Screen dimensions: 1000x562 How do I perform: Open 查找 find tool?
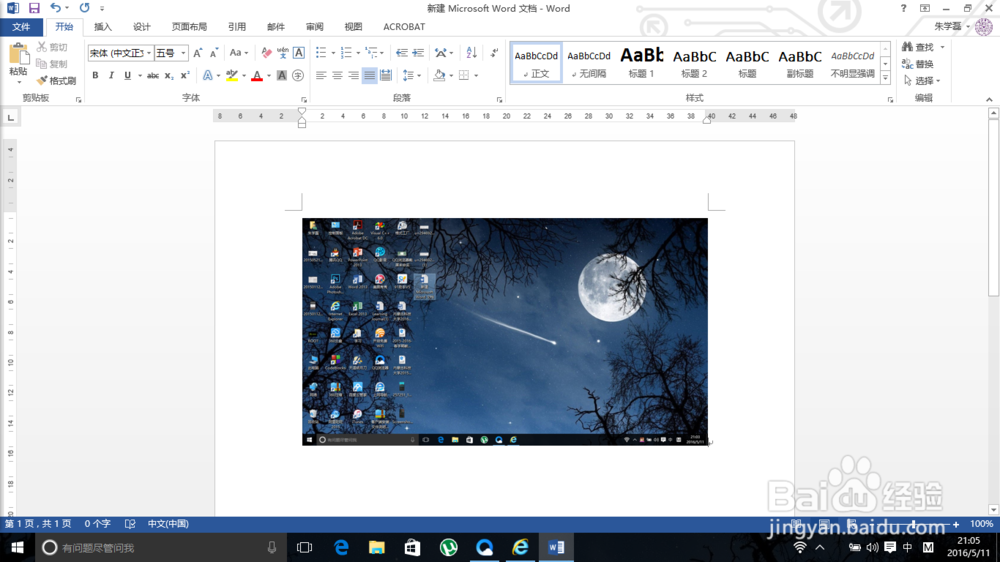click(x=923, y=47)
